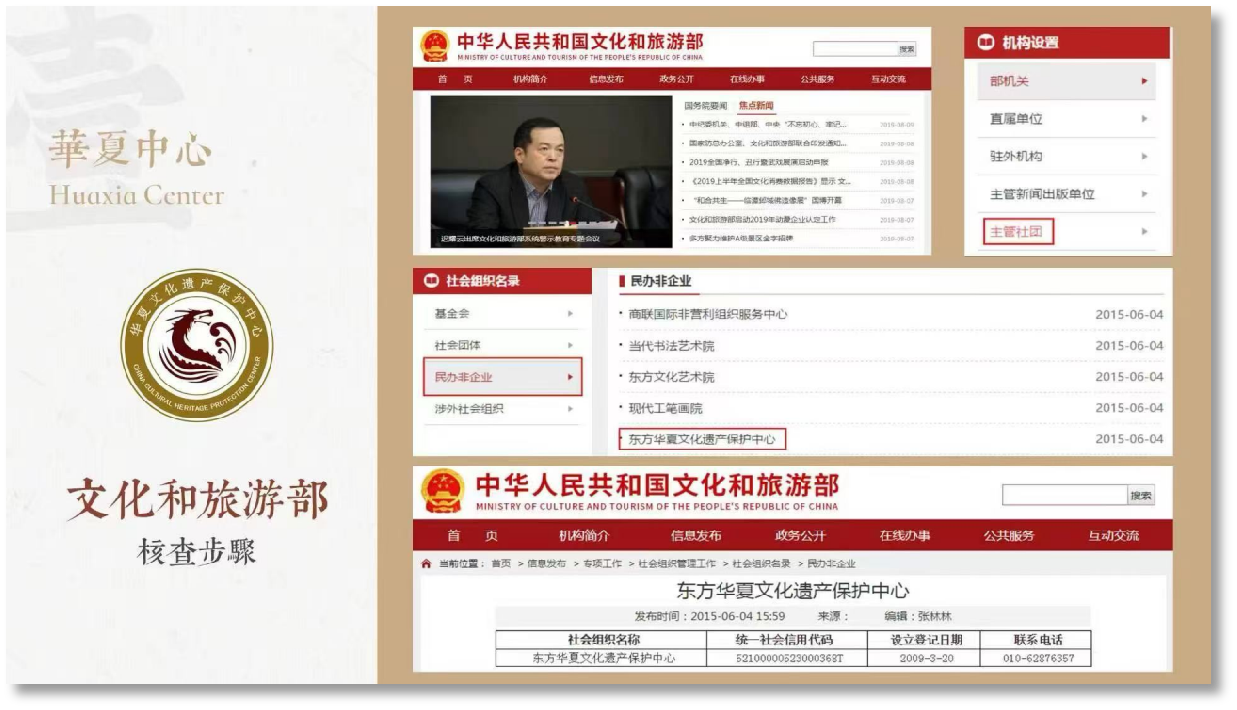Click 民办非企业 in the breadcrumb trail

[831, 564]
